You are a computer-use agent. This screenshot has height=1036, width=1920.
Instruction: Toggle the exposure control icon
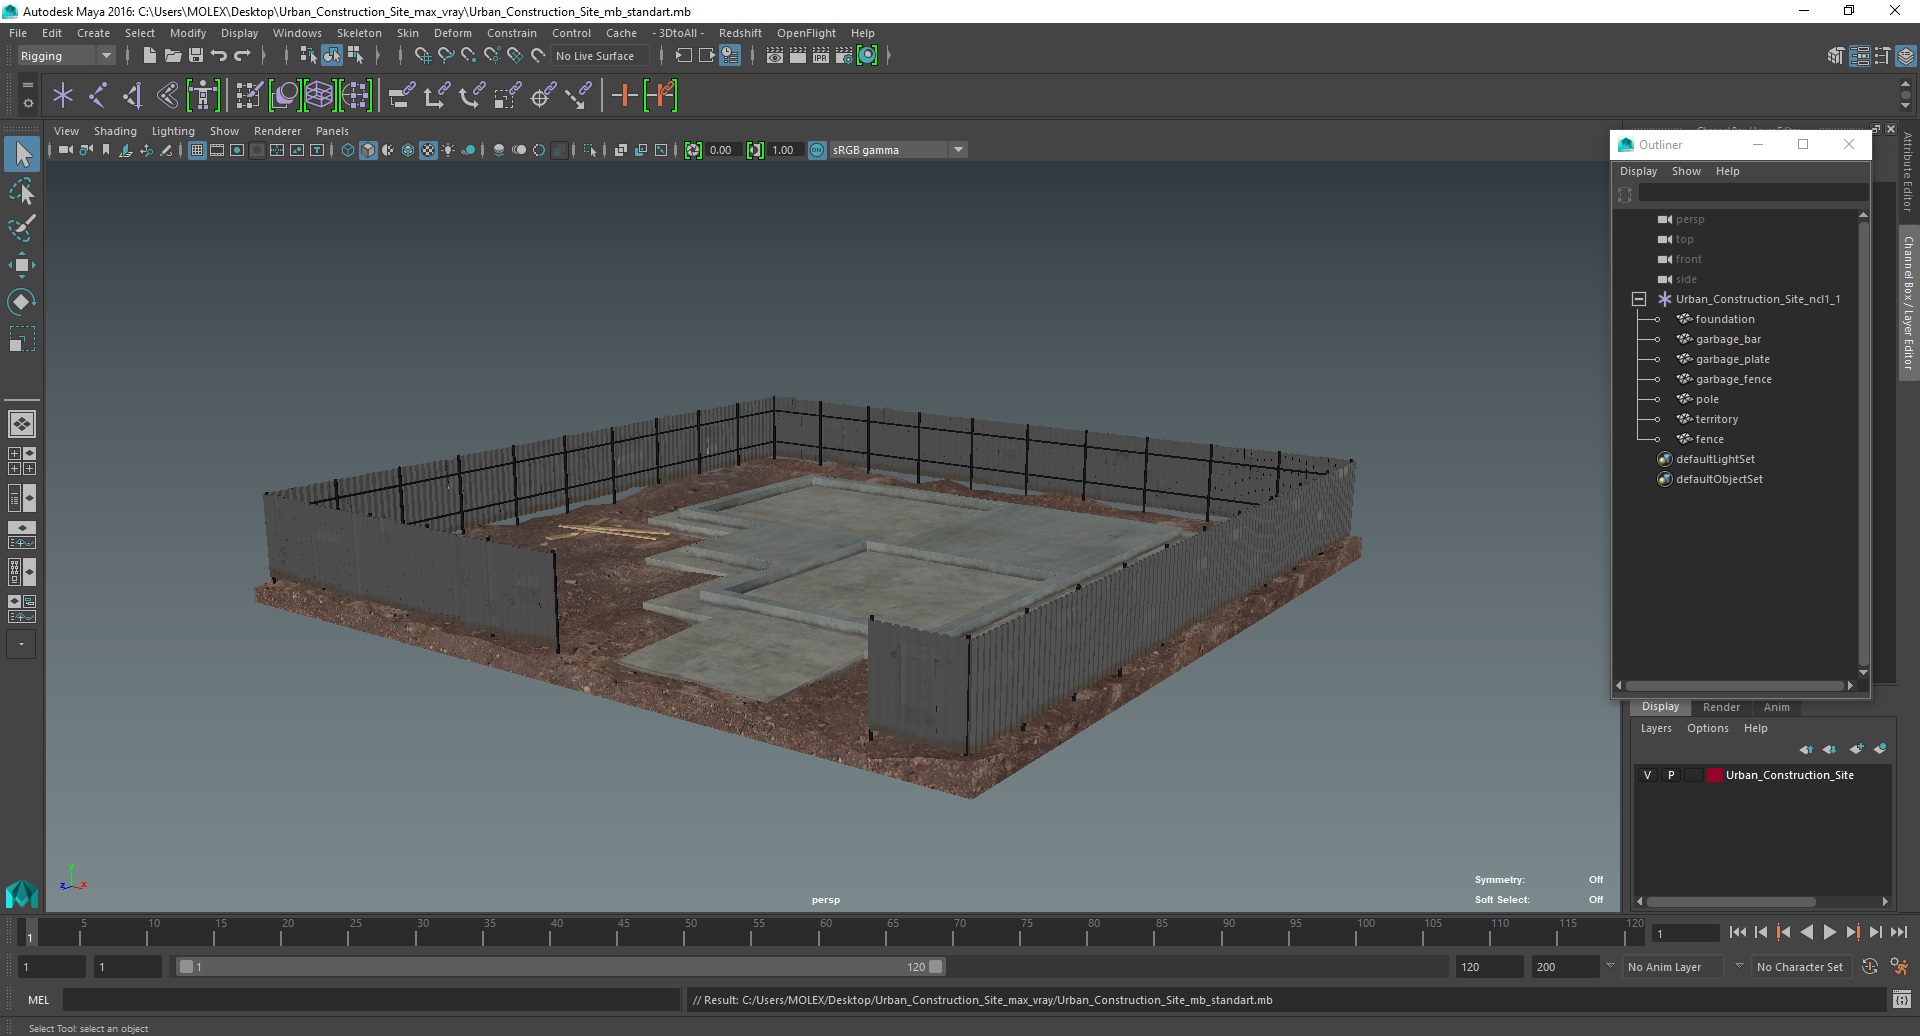tap(693, 150)
